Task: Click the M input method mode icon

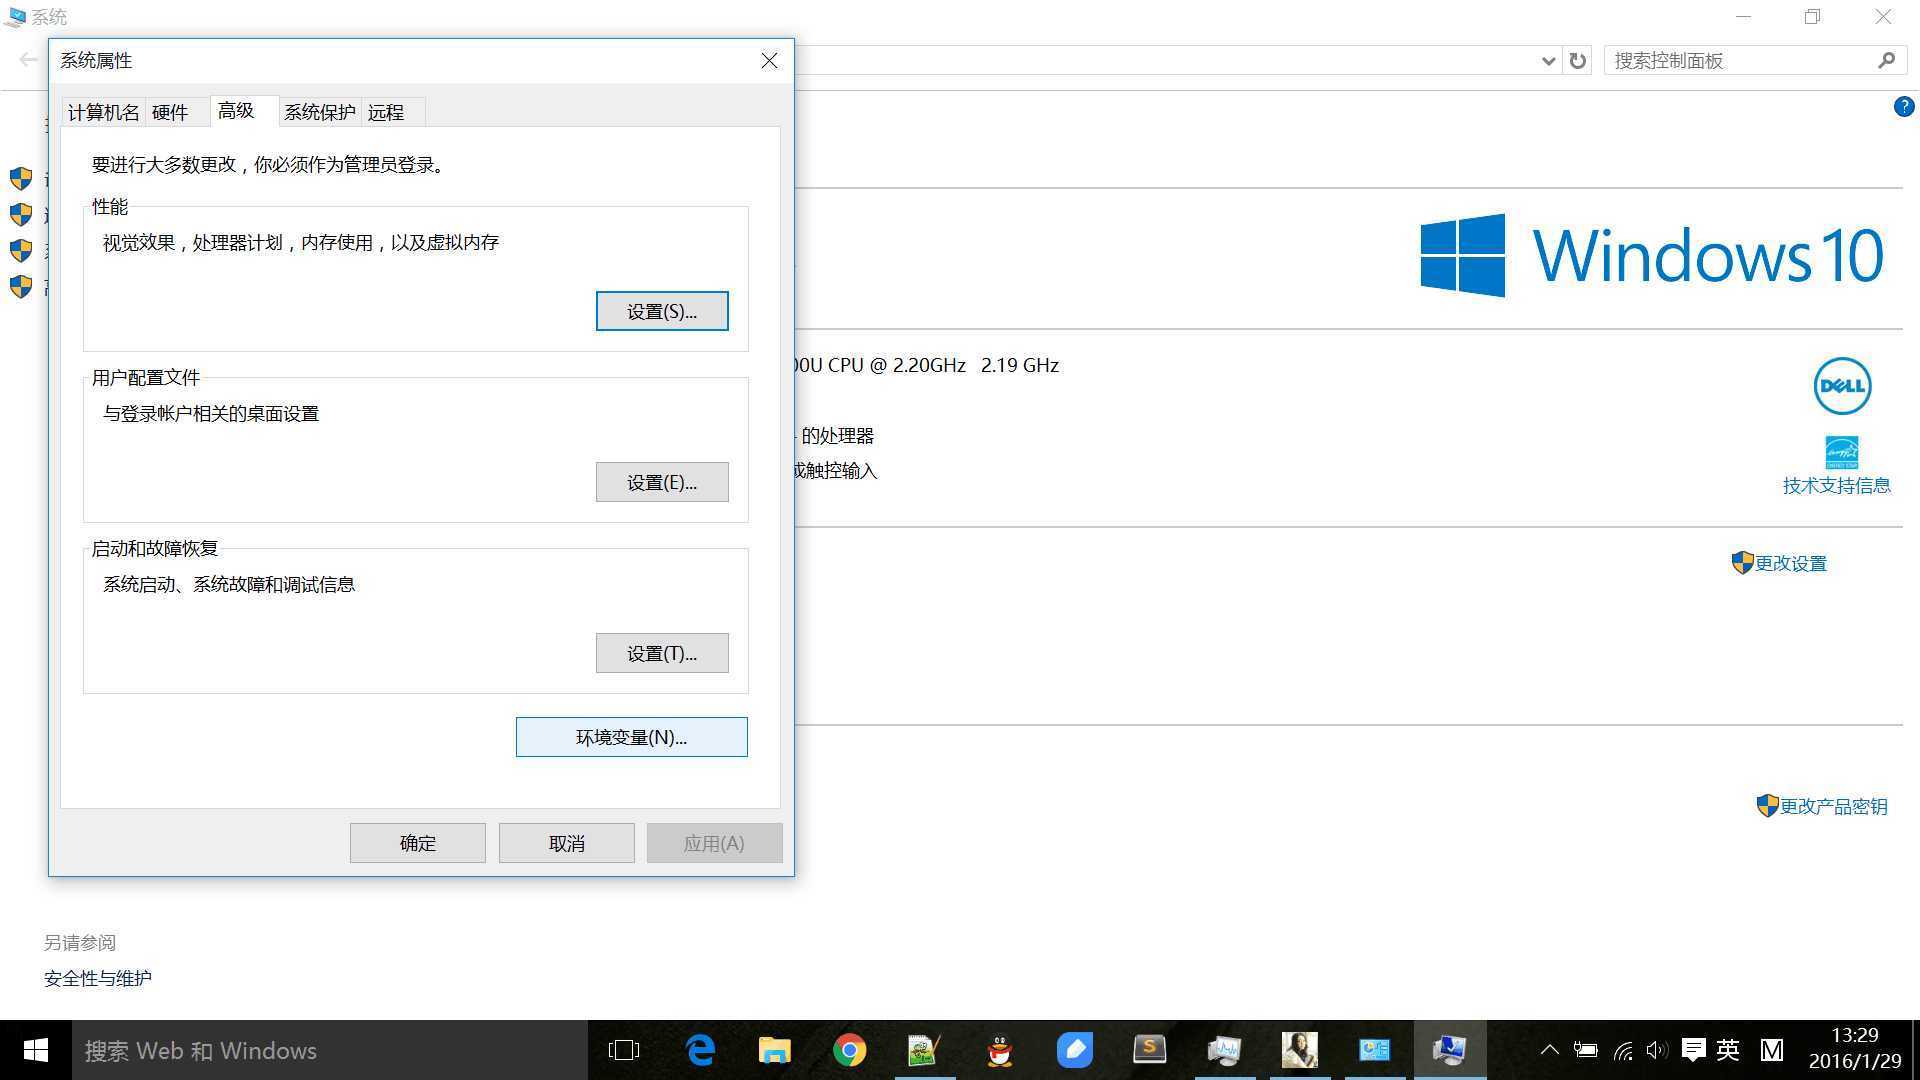Action: [1772, 1050]
